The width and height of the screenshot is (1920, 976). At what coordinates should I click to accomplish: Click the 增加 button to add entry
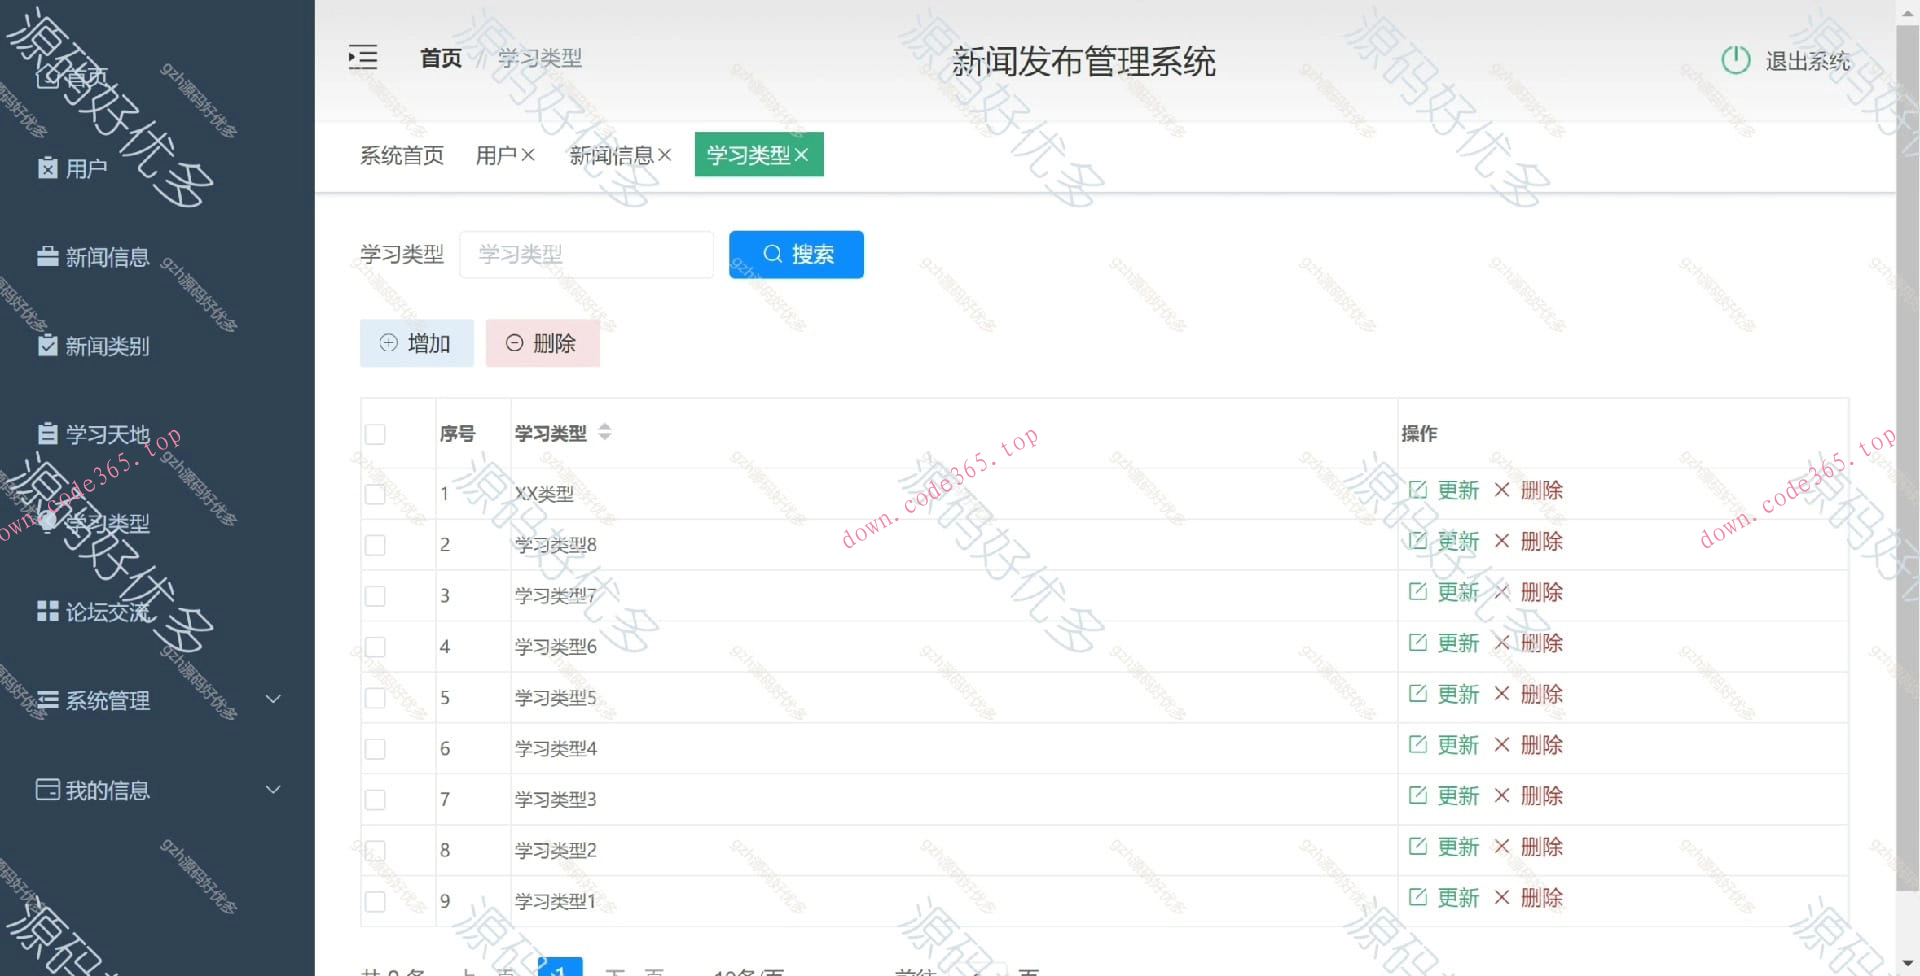[416, 343]
